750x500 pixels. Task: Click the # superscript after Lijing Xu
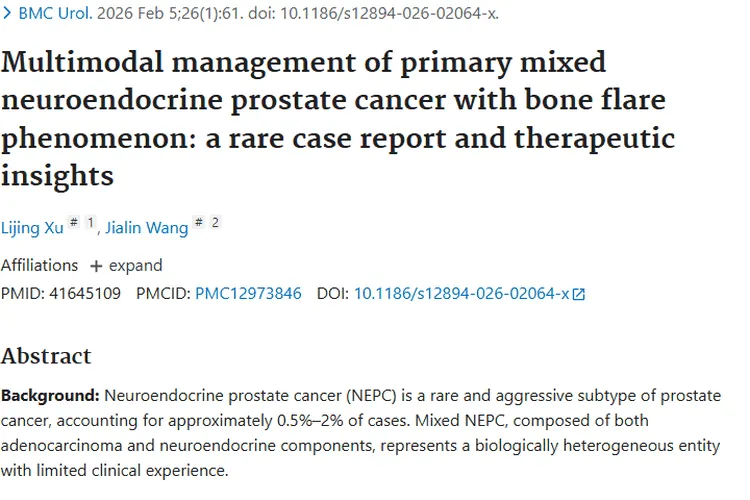point(74,224)
